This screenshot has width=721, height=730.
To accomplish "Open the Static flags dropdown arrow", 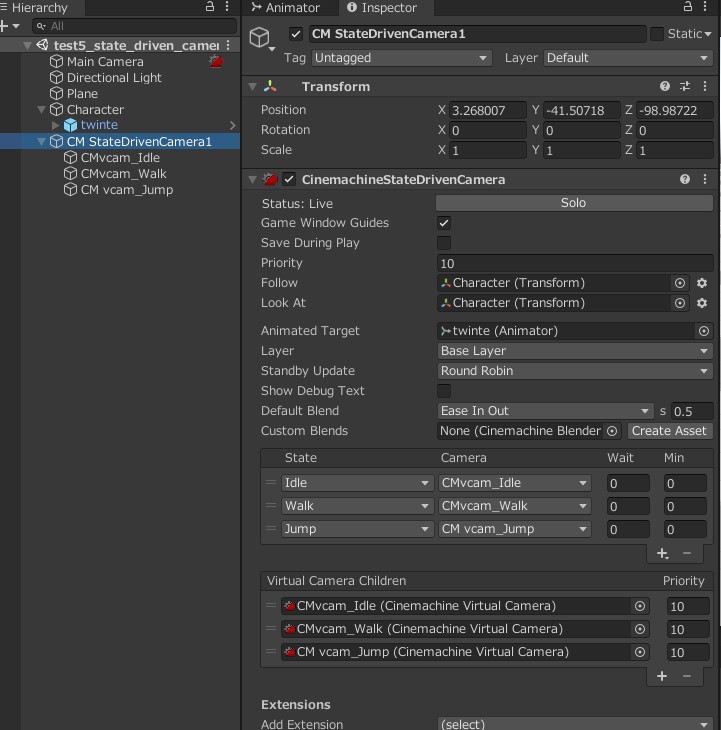I will pos(708,34).
